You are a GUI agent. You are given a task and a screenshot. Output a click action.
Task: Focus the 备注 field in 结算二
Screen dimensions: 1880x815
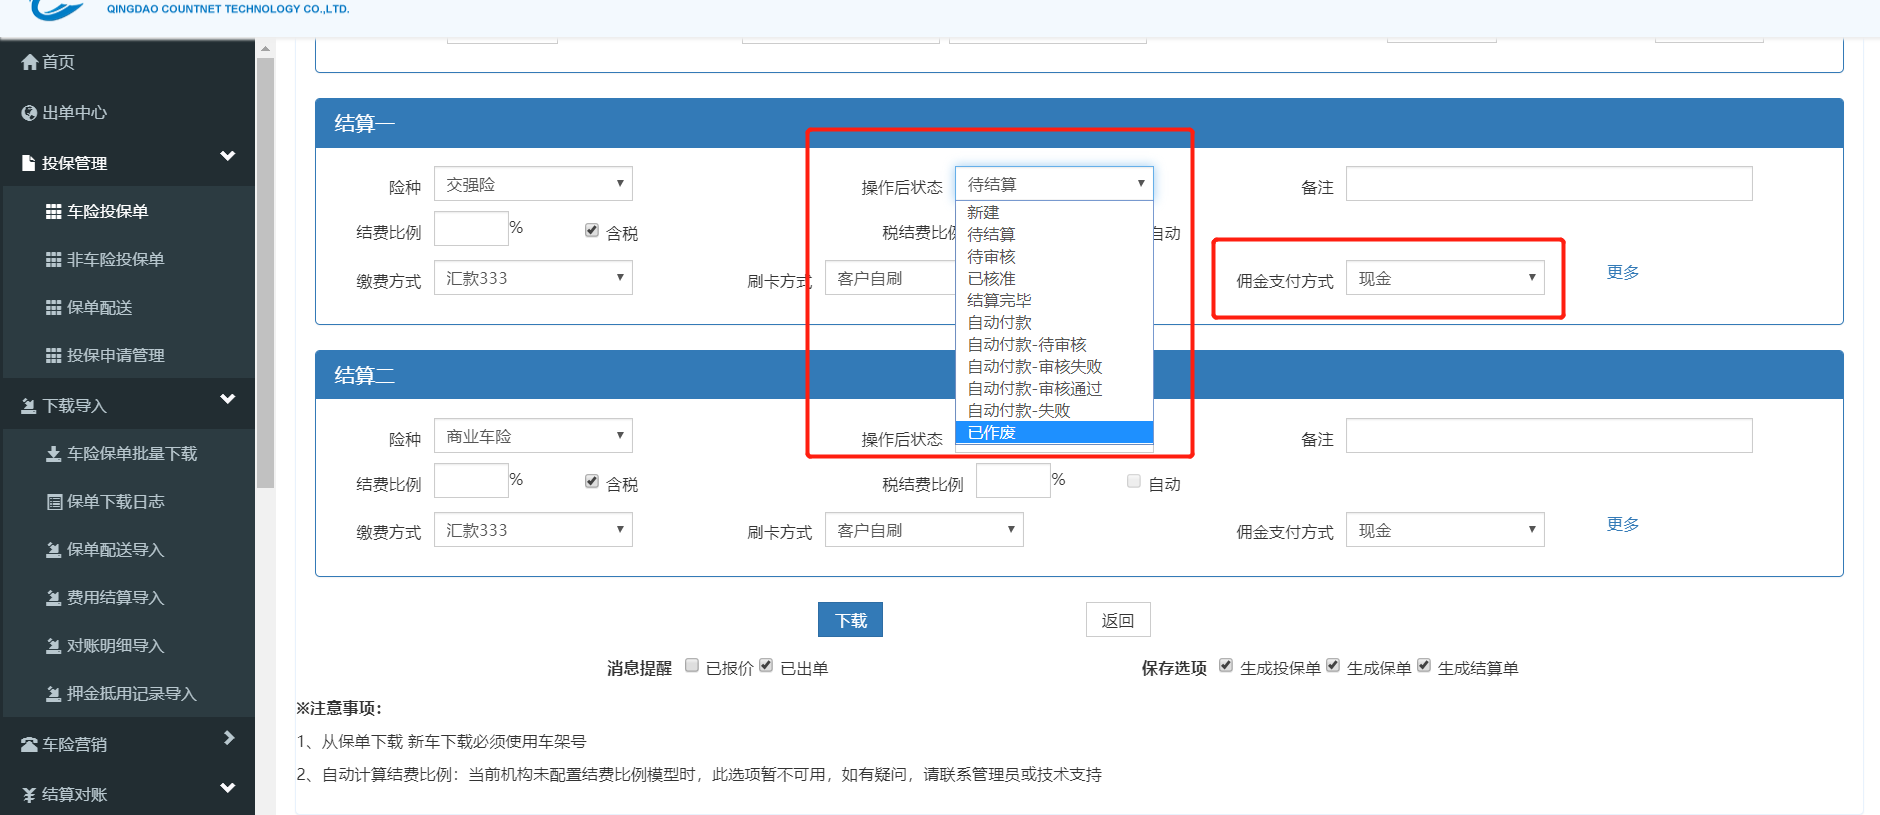[x=1549, y=436]
